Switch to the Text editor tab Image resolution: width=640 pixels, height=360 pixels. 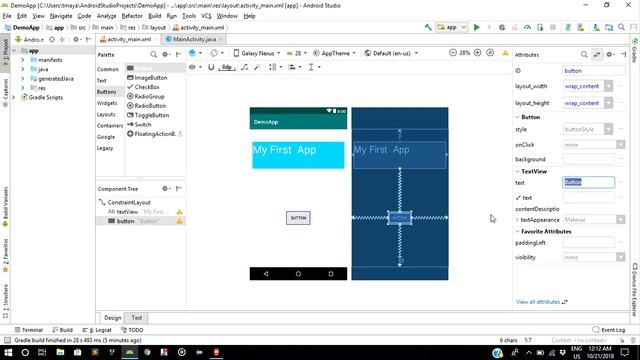point(136,318)
